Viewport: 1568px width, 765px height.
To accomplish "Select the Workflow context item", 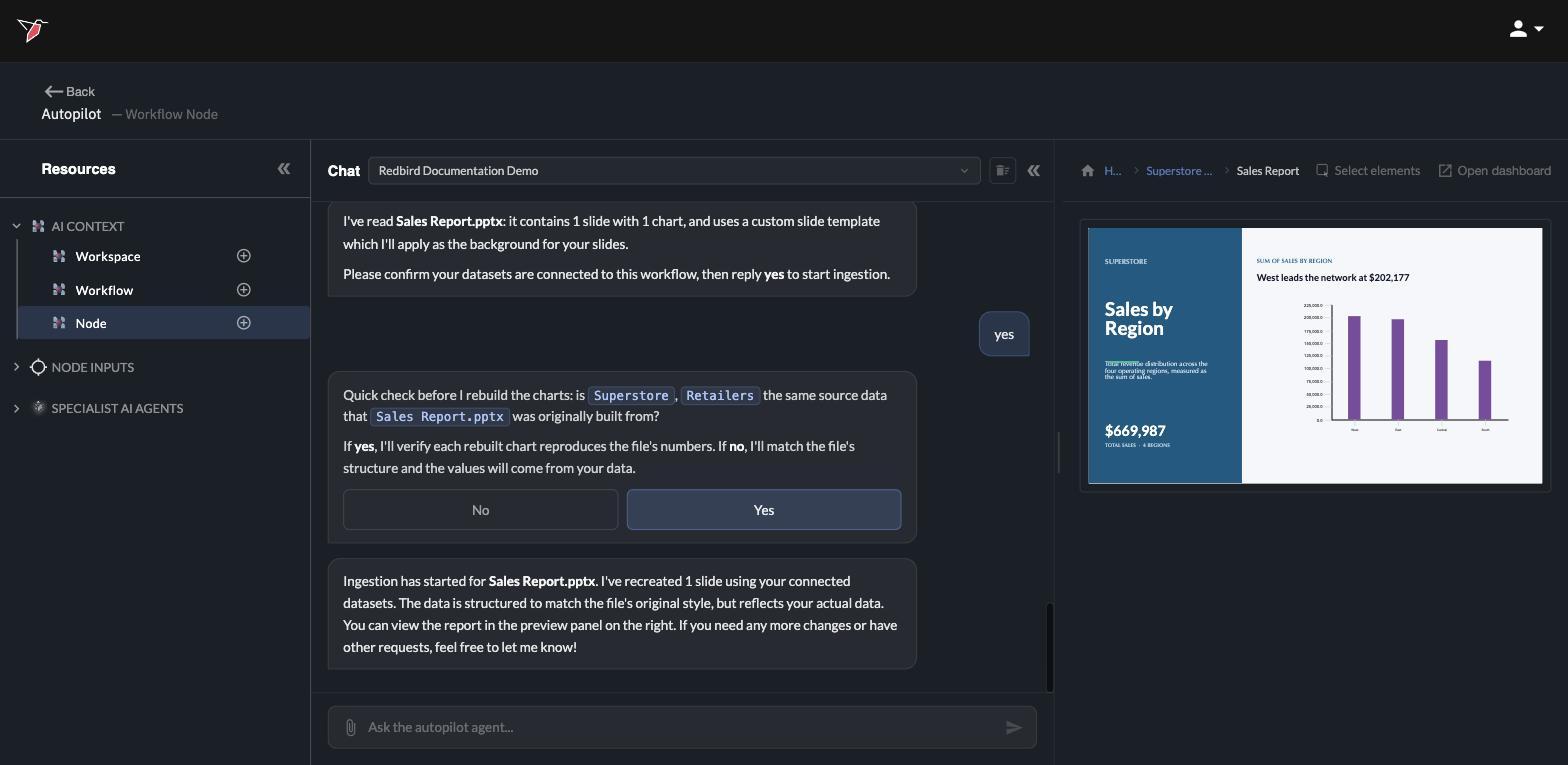I will coord(104,290).
